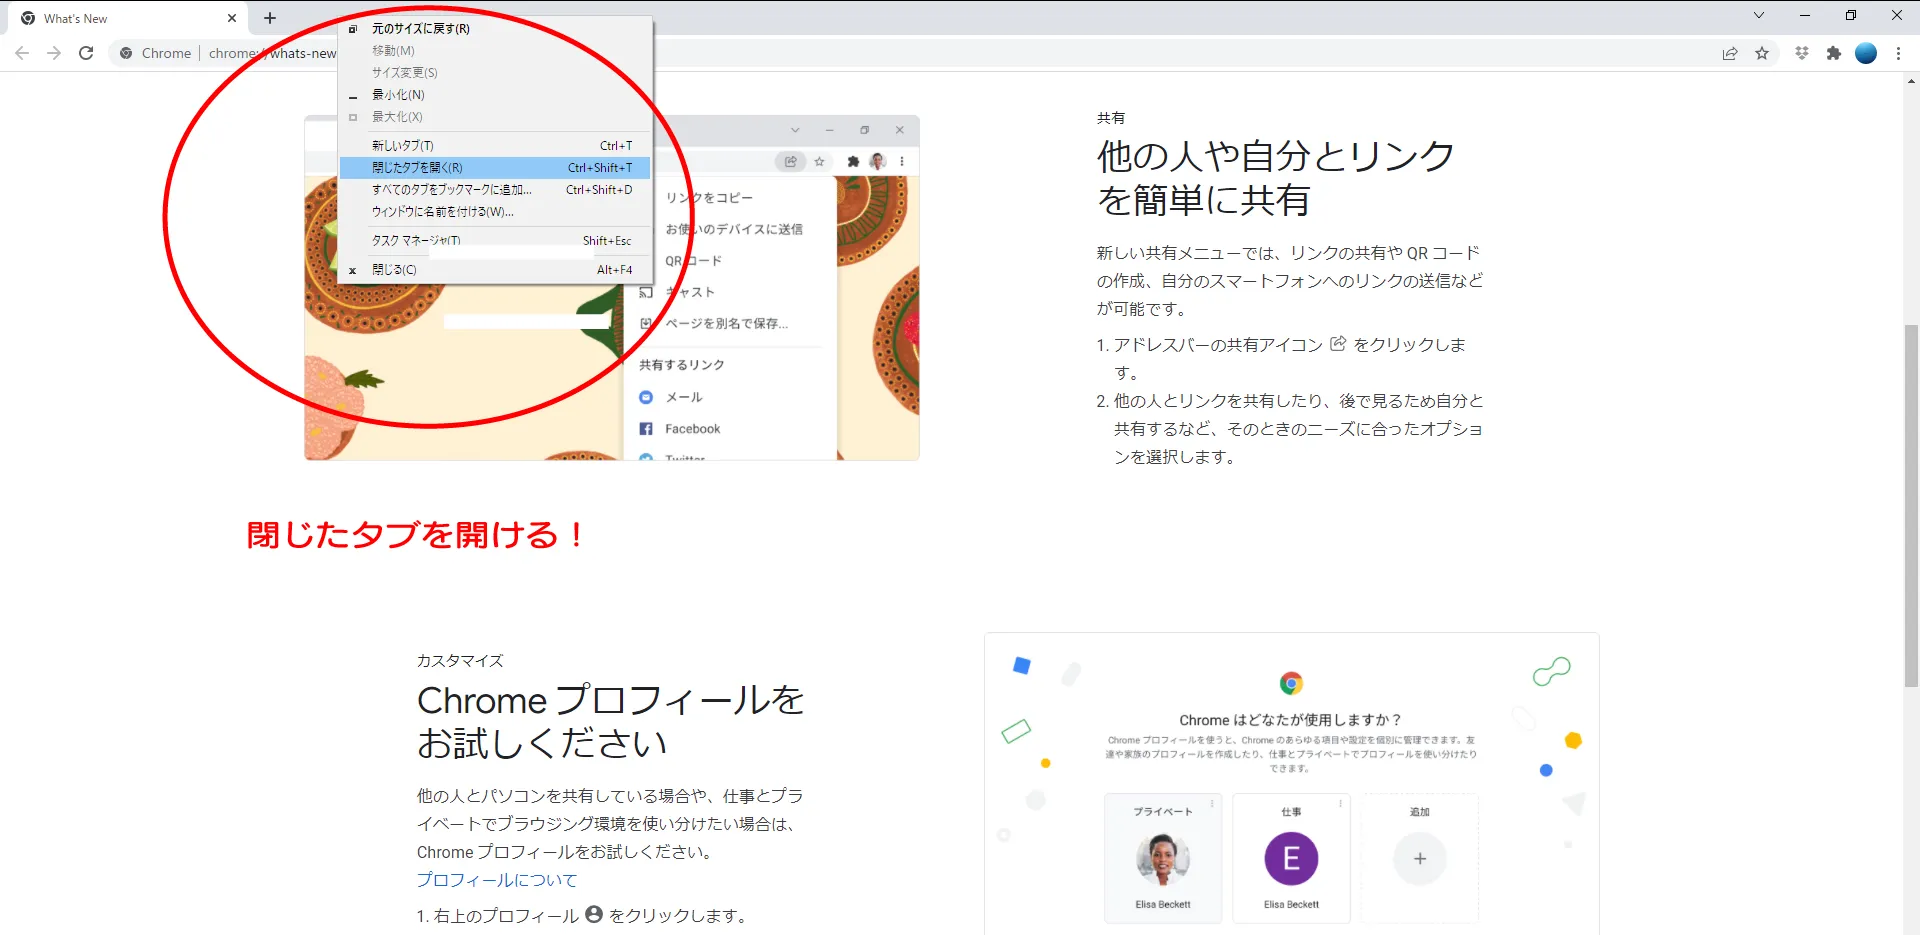Screen dimensions: 1920x935
Task: Click お使いのデバイスに送信 in illustration
Action: click(734, 229)
